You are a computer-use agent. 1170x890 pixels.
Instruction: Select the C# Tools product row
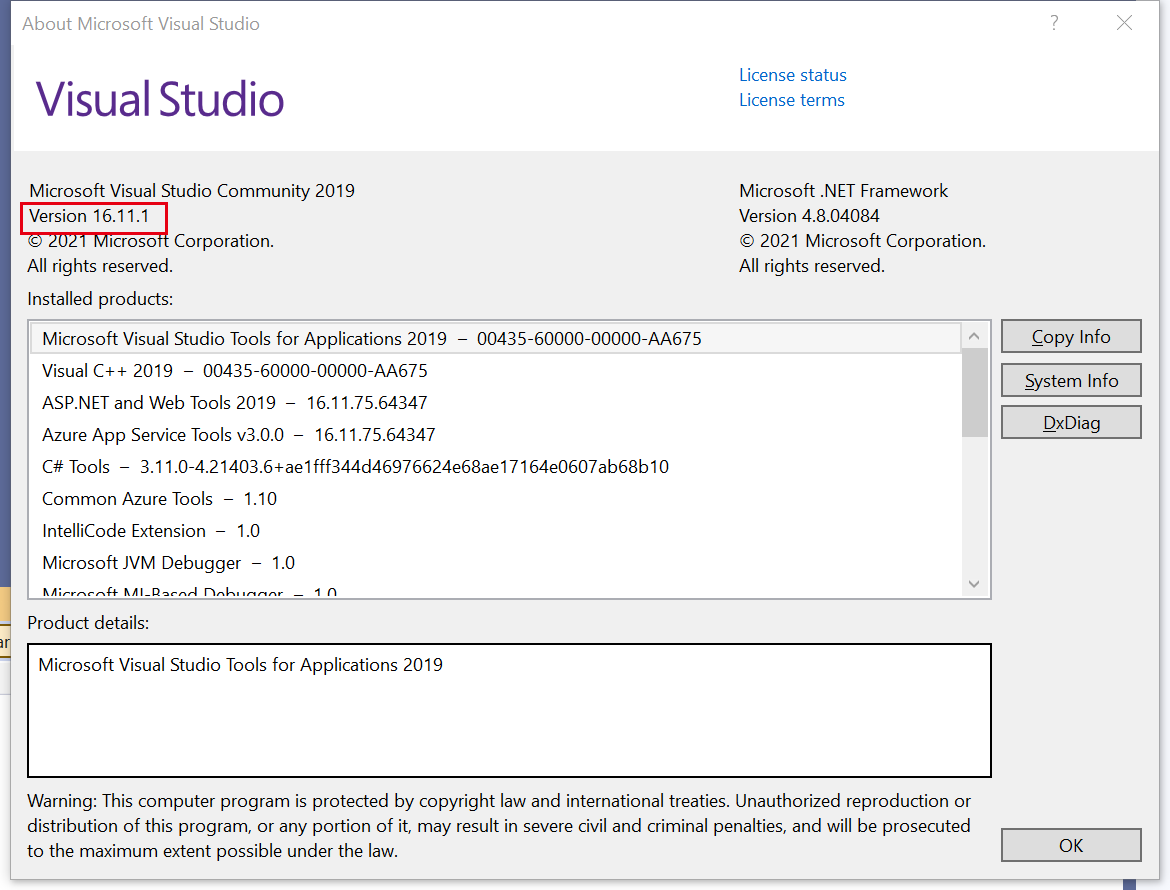click(495, 467)
